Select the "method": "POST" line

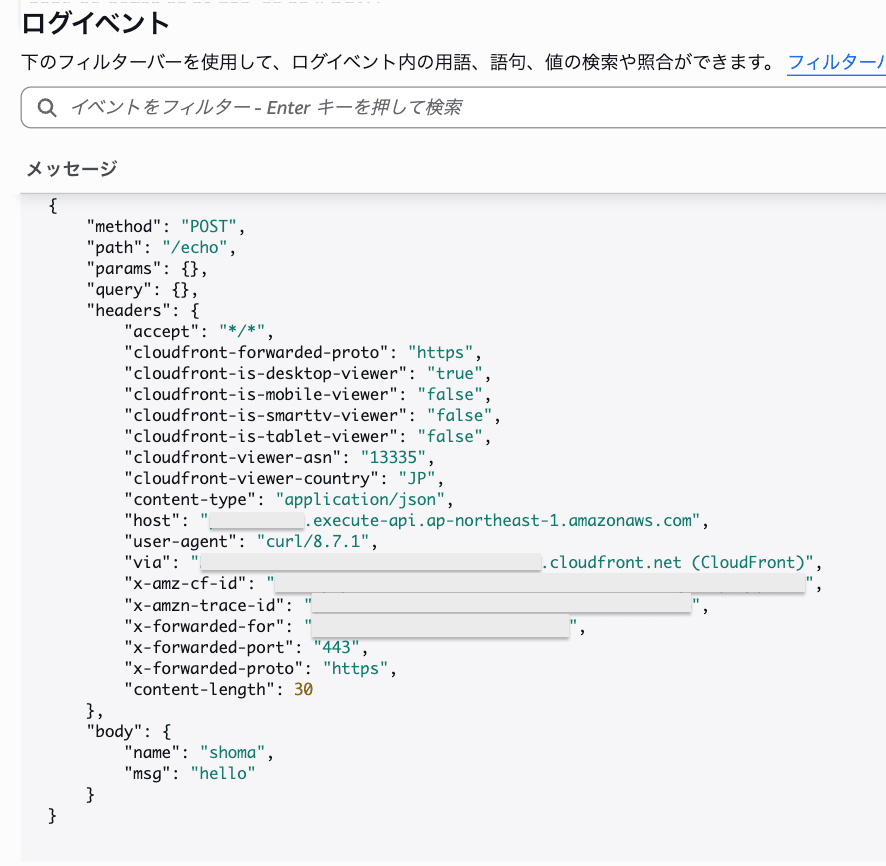click(x=166, y=227)
